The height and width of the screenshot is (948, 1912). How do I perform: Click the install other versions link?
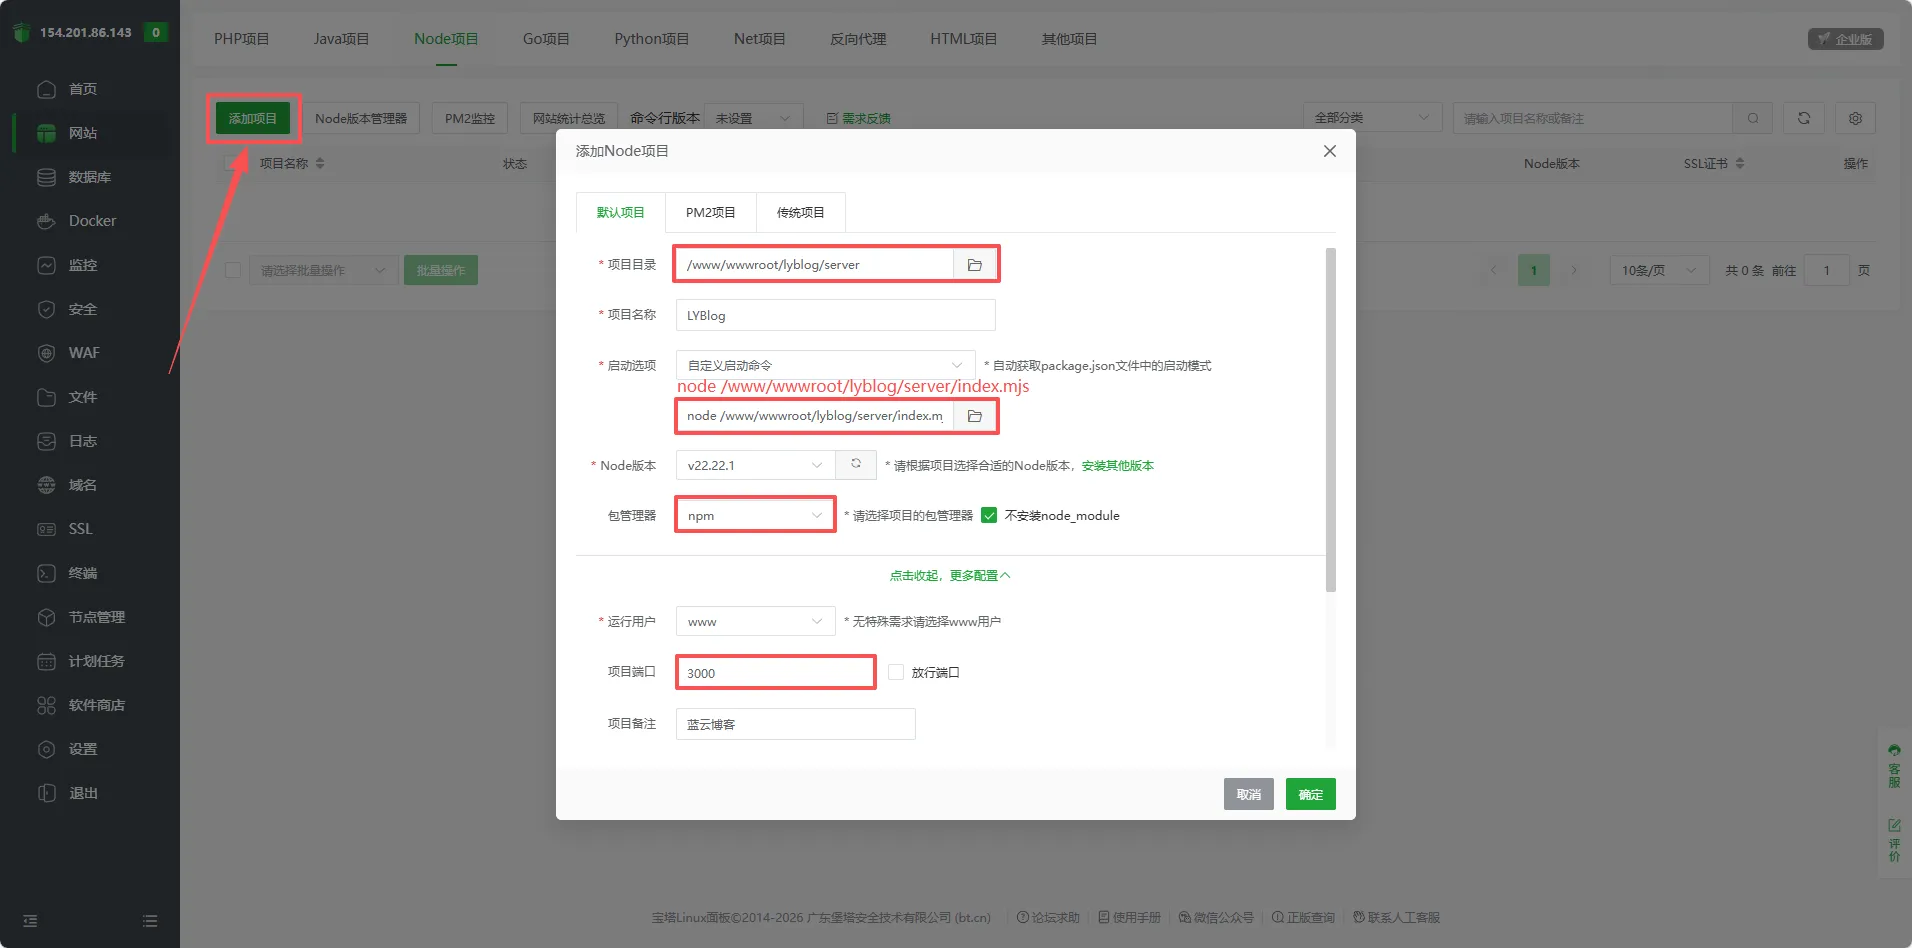click(1117, 465)
